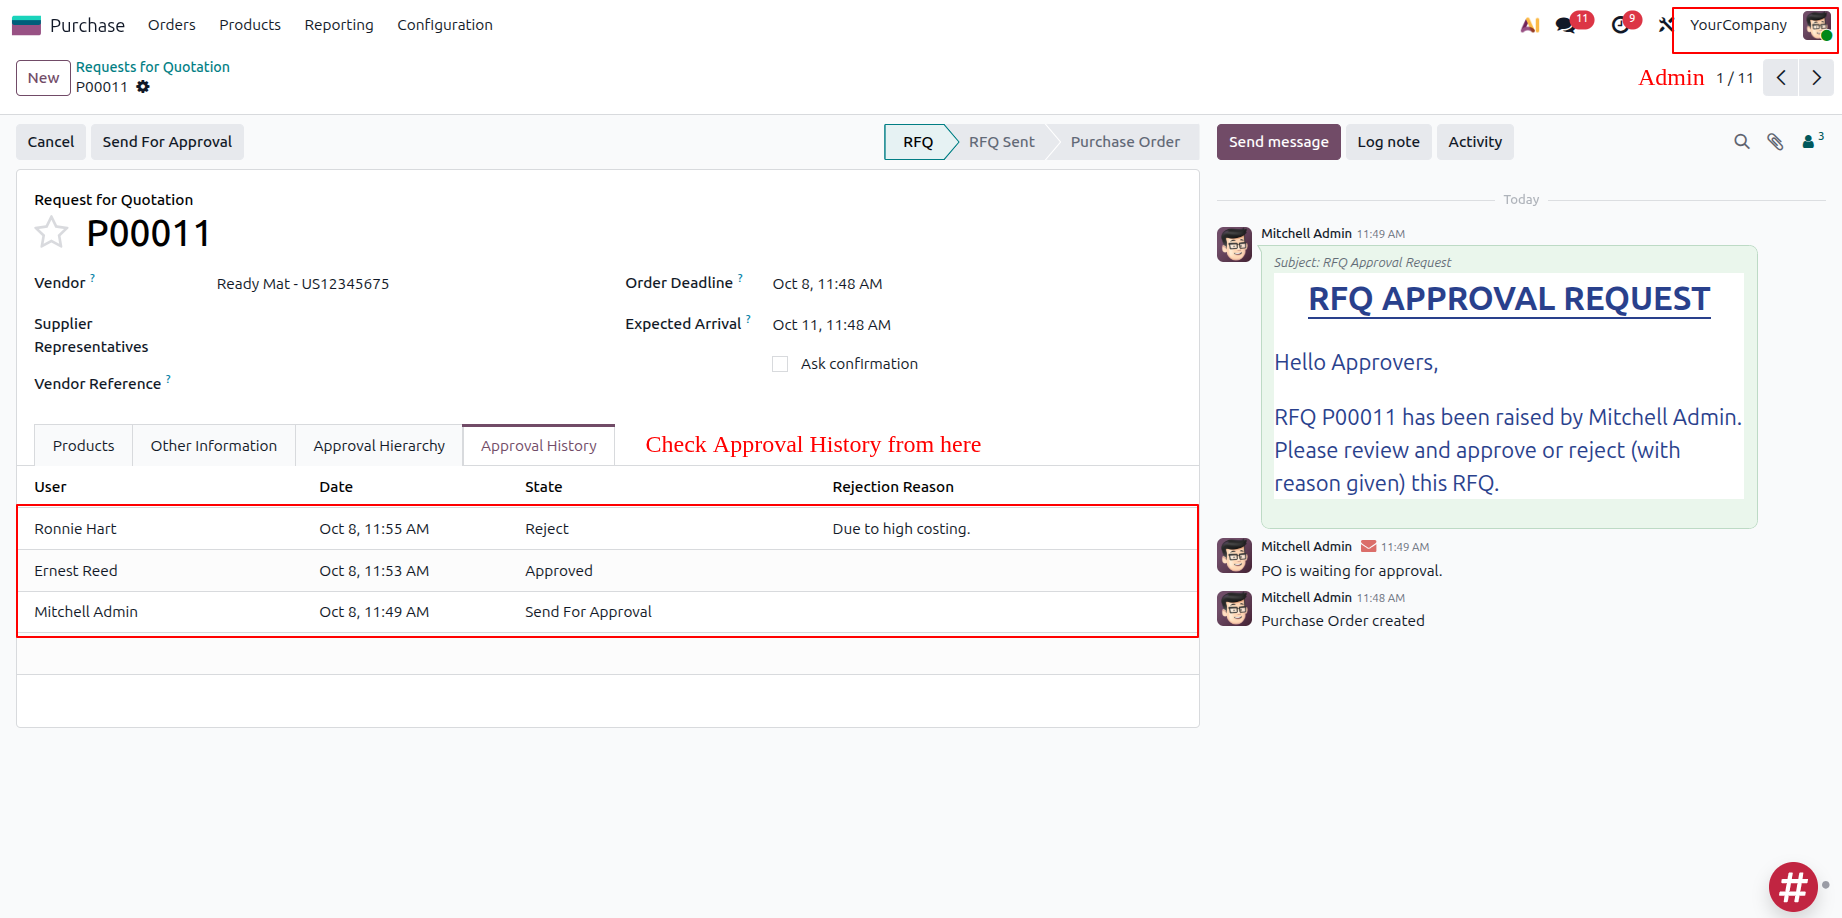Toggle the favorite star on P00011
Screen dimensions: 1842x918
click(51, 232)
